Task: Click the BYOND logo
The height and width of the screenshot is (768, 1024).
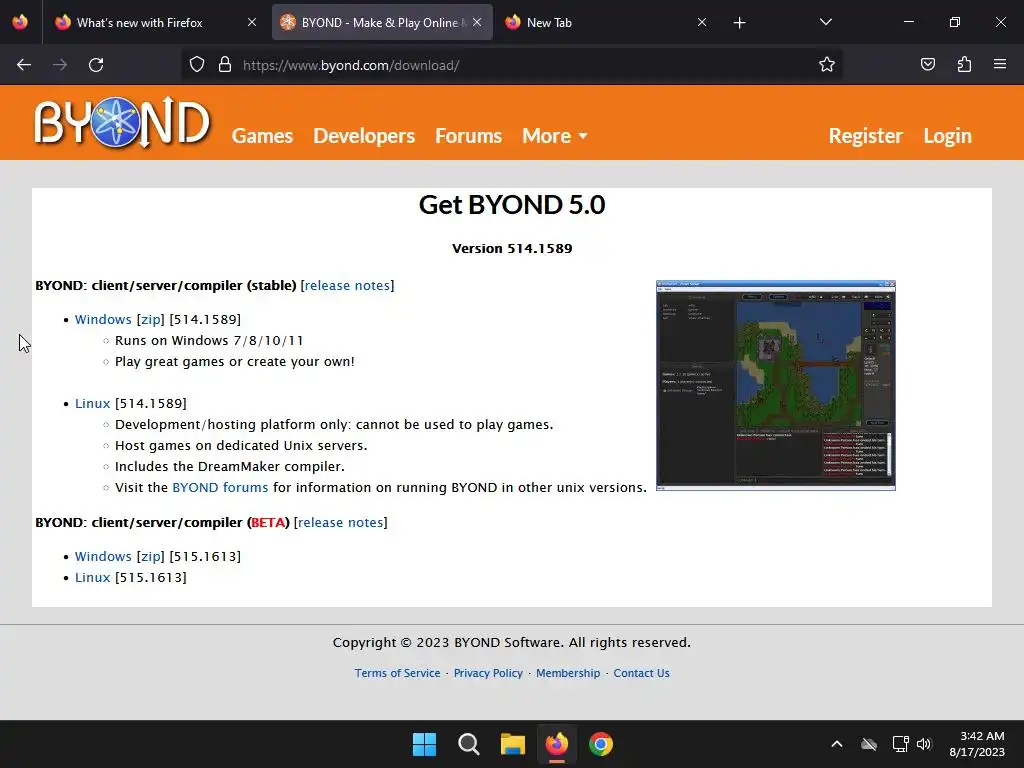Action: 122,122
